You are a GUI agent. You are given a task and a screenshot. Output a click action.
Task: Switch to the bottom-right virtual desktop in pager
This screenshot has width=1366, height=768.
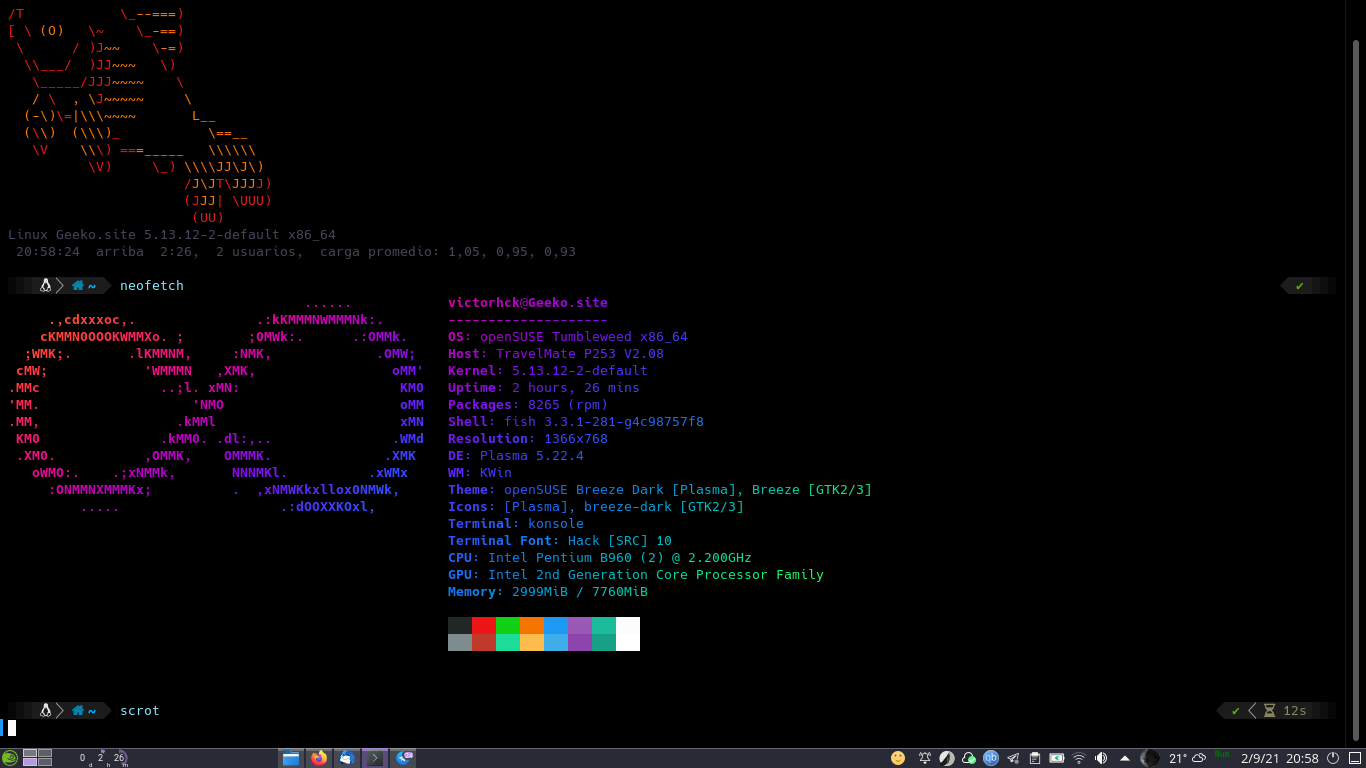(x=45, y=762)
